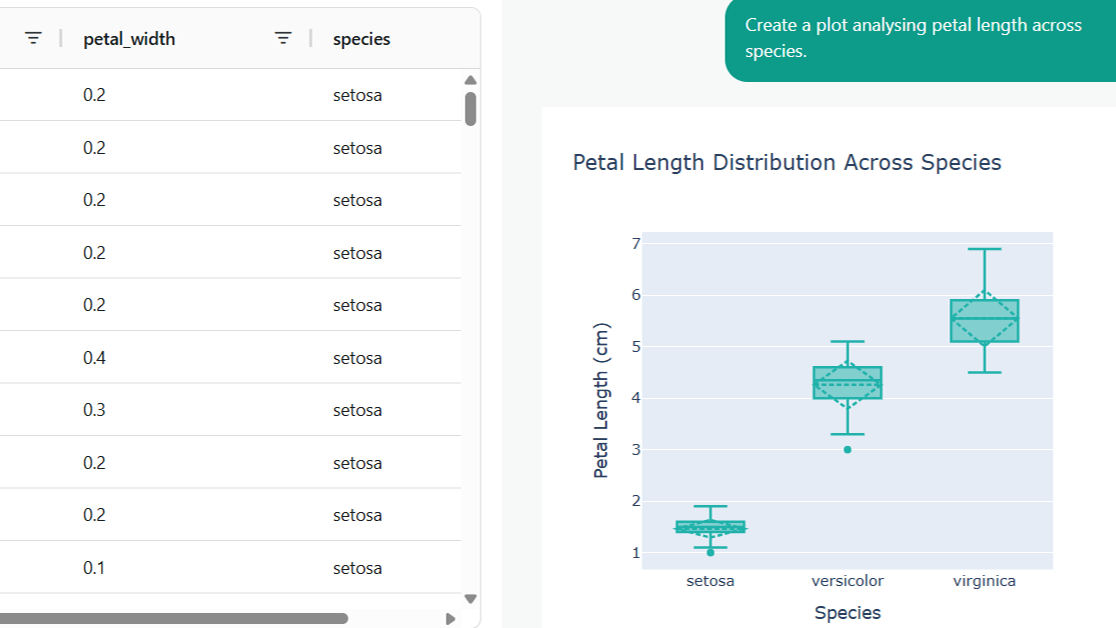Select the virginica box in the plot

(985, 321)
